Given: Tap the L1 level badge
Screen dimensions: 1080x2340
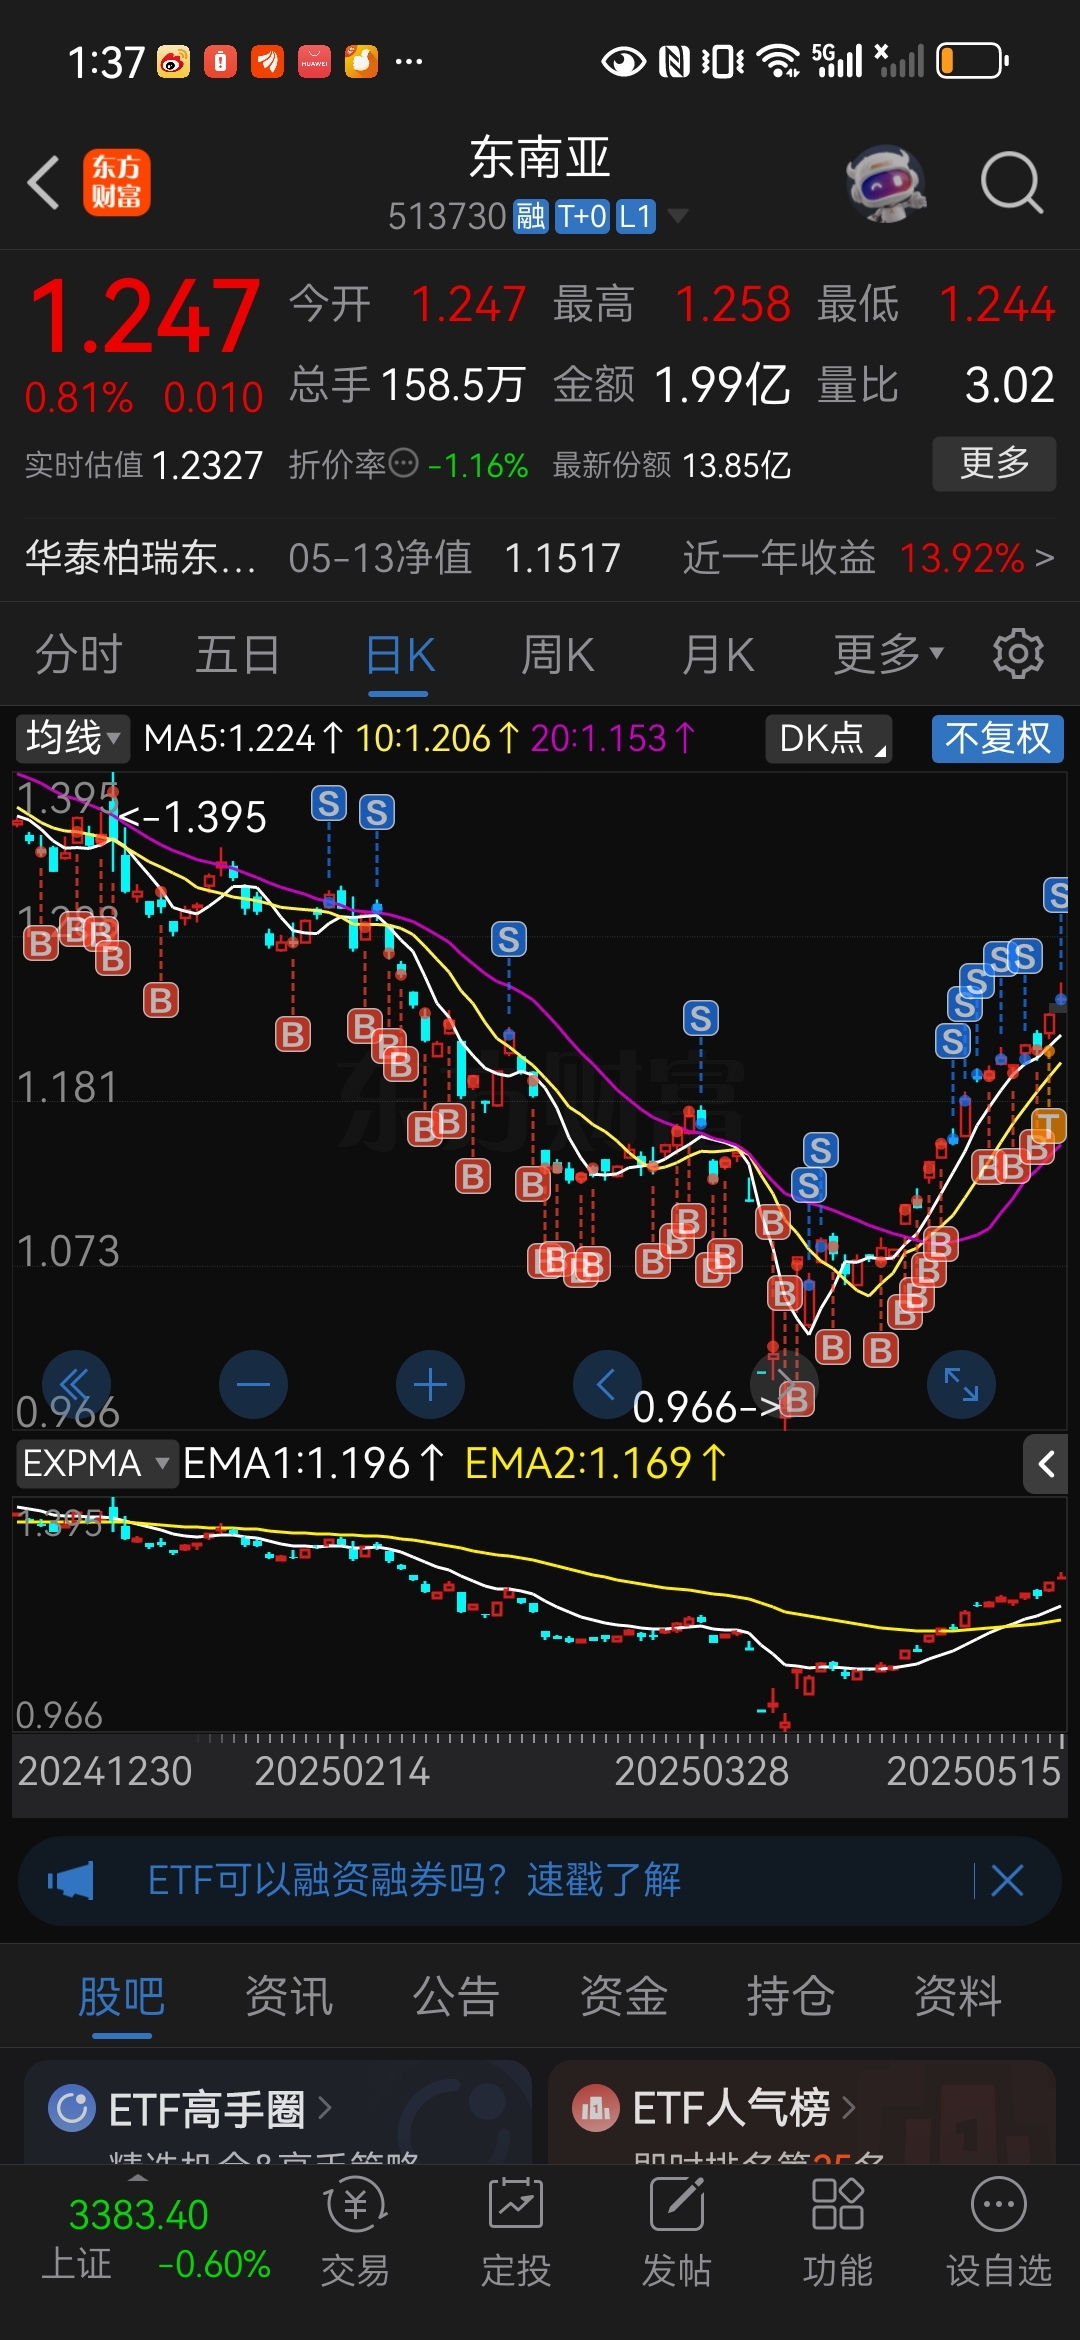Looking at the screenshot, I should 635,216.
